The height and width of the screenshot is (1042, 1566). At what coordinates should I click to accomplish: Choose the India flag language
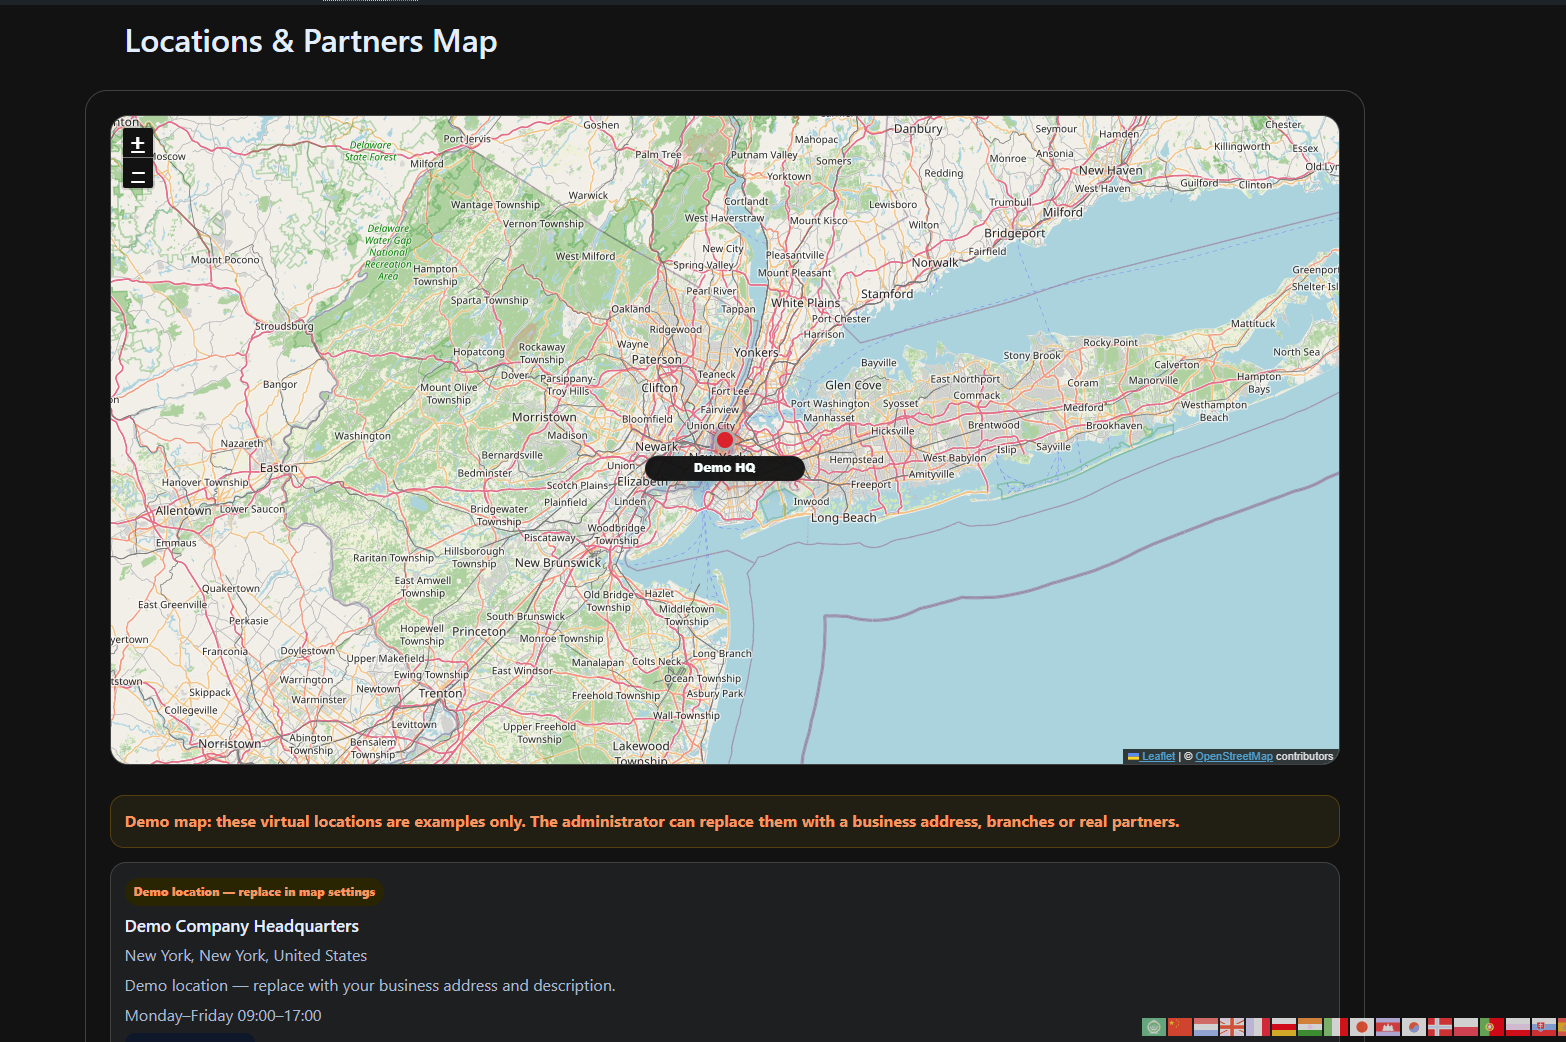click(1310, 1027)
